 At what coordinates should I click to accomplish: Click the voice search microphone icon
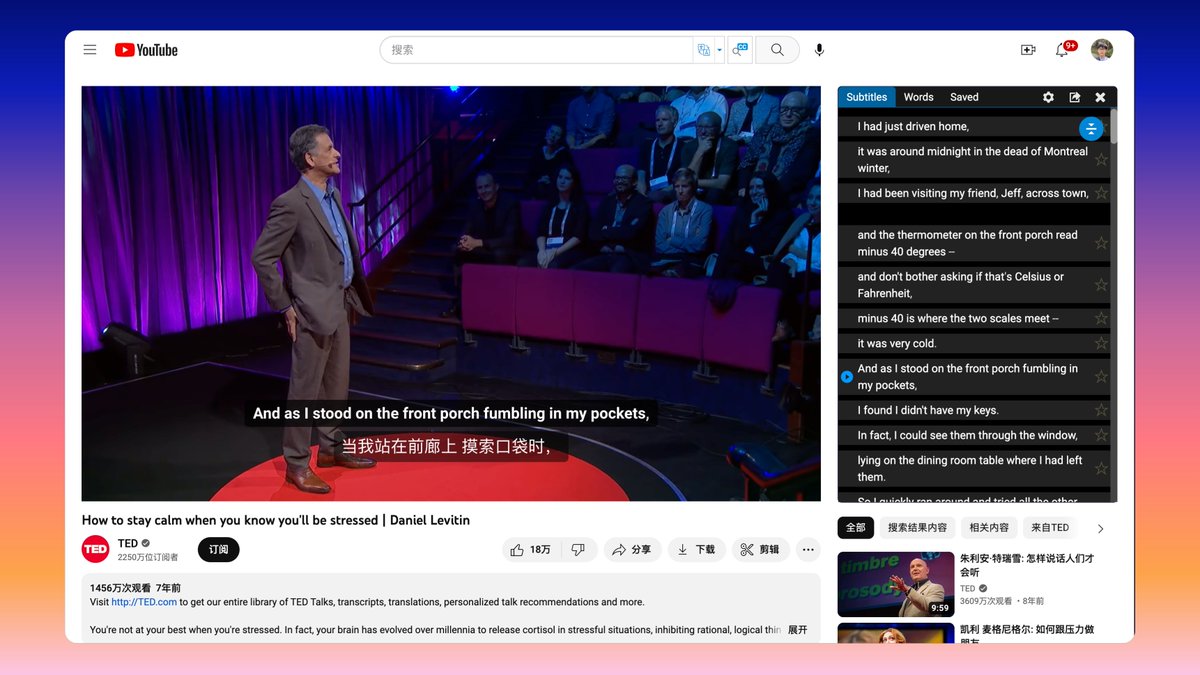coord(817,49)
